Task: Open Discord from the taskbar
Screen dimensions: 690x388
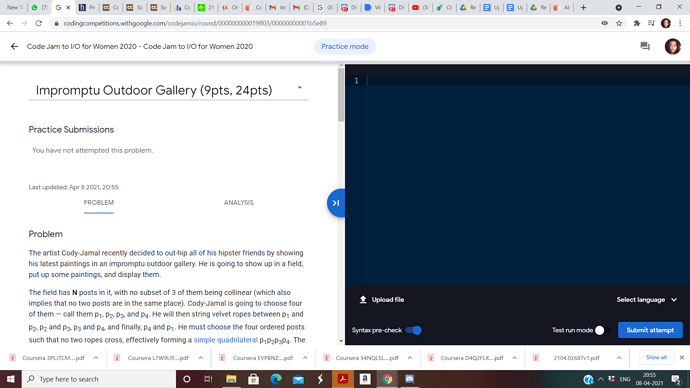Action: [410, 379]
